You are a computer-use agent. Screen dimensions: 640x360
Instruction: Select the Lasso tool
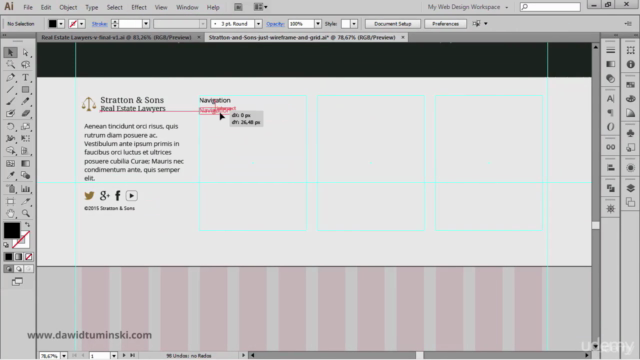pyautogui.click(x=26, y=64)
